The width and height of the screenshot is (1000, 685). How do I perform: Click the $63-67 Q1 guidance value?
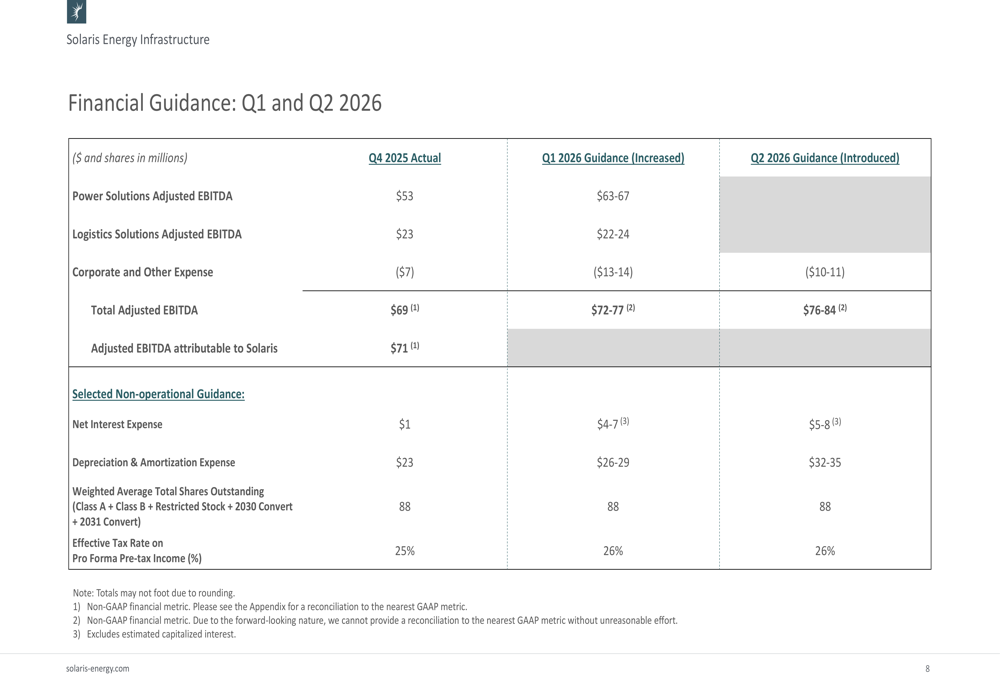[613, 196]
